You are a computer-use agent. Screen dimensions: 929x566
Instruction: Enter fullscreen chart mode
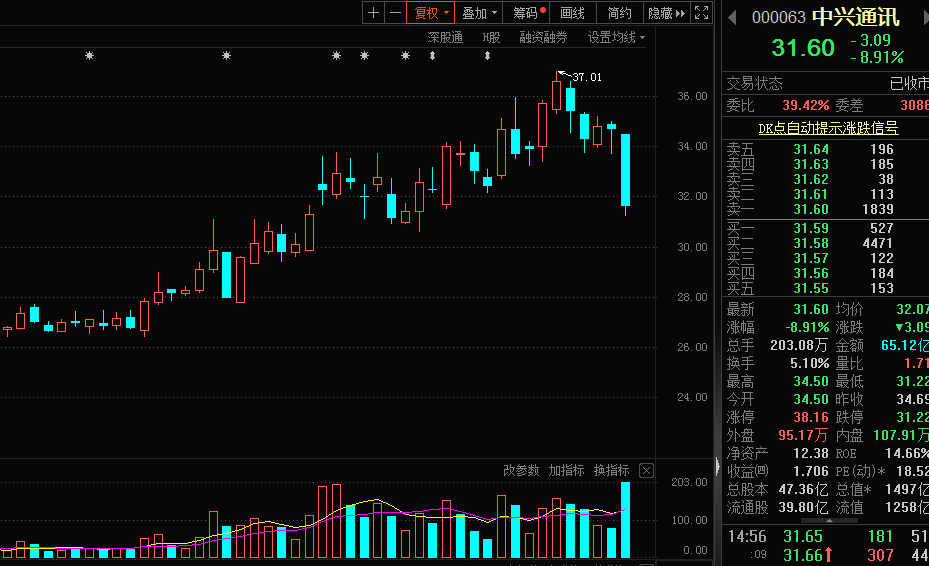[x=701, y=13]
